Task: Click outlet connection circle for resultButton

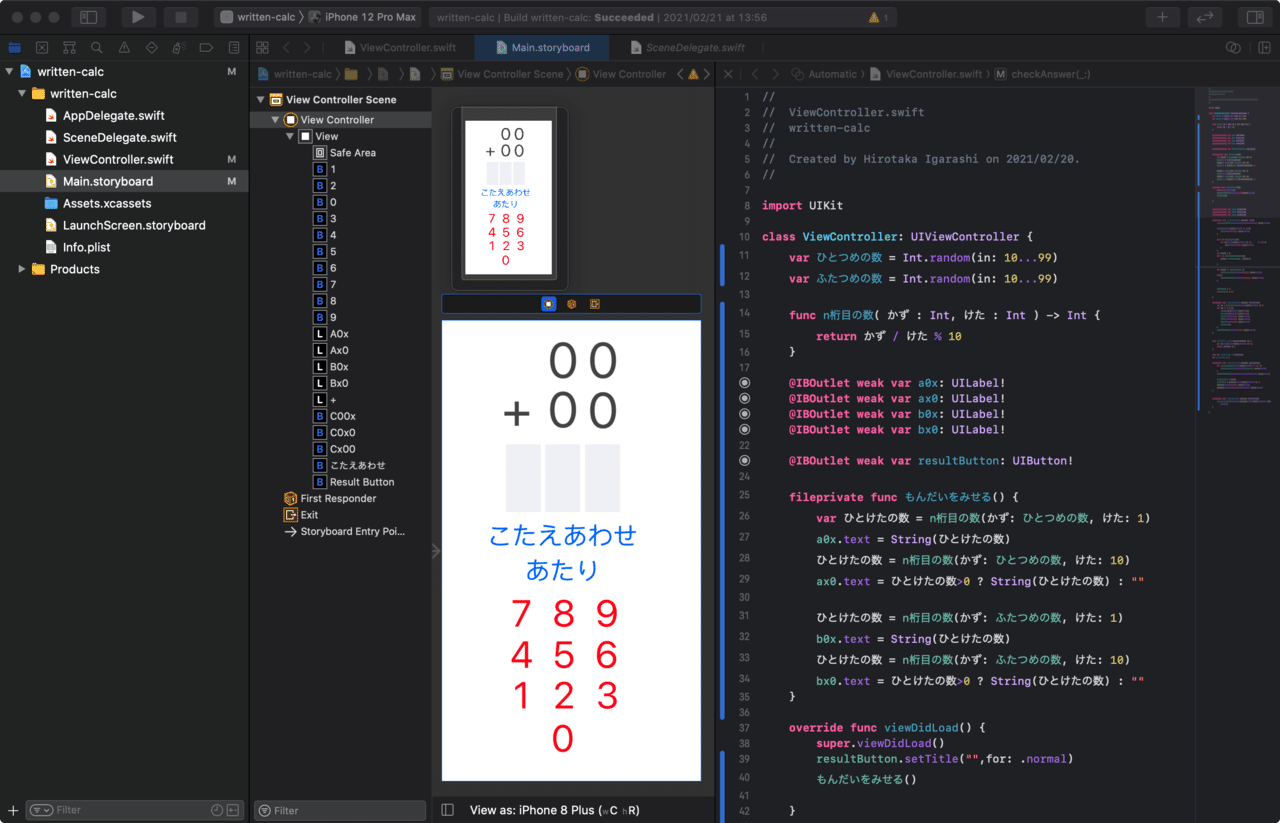Action: click(744, 461)
